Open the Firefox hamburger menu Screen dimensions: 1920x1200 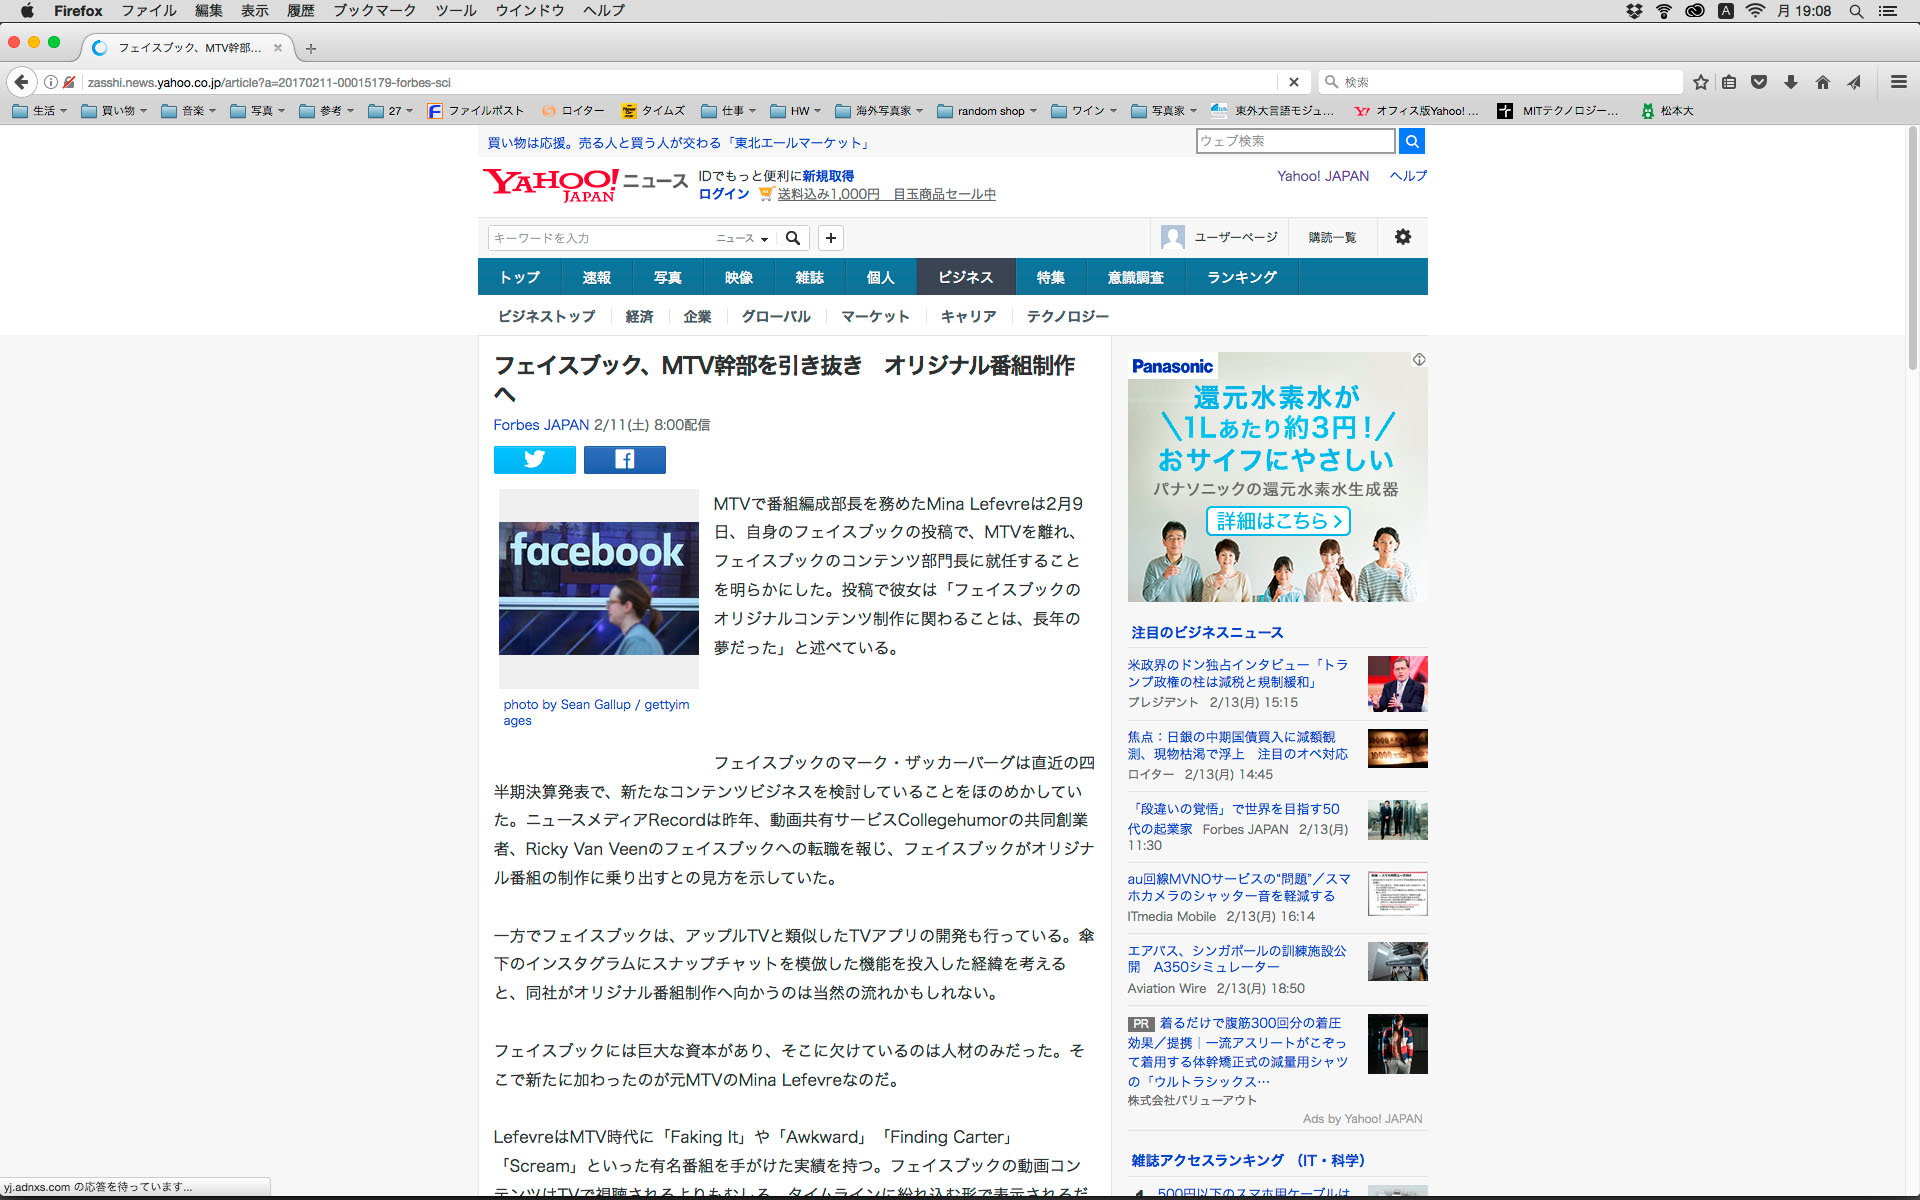tap(1898, 82)
